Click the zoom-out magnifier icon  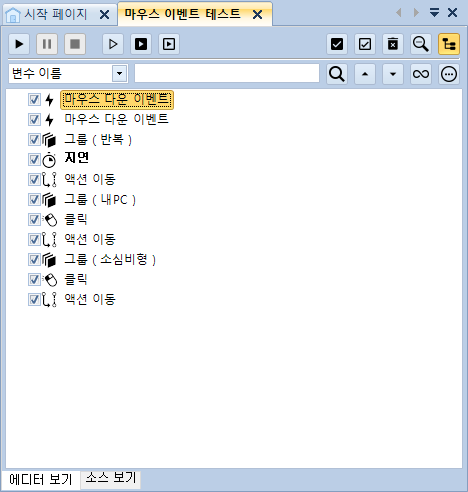click(421, 44)
